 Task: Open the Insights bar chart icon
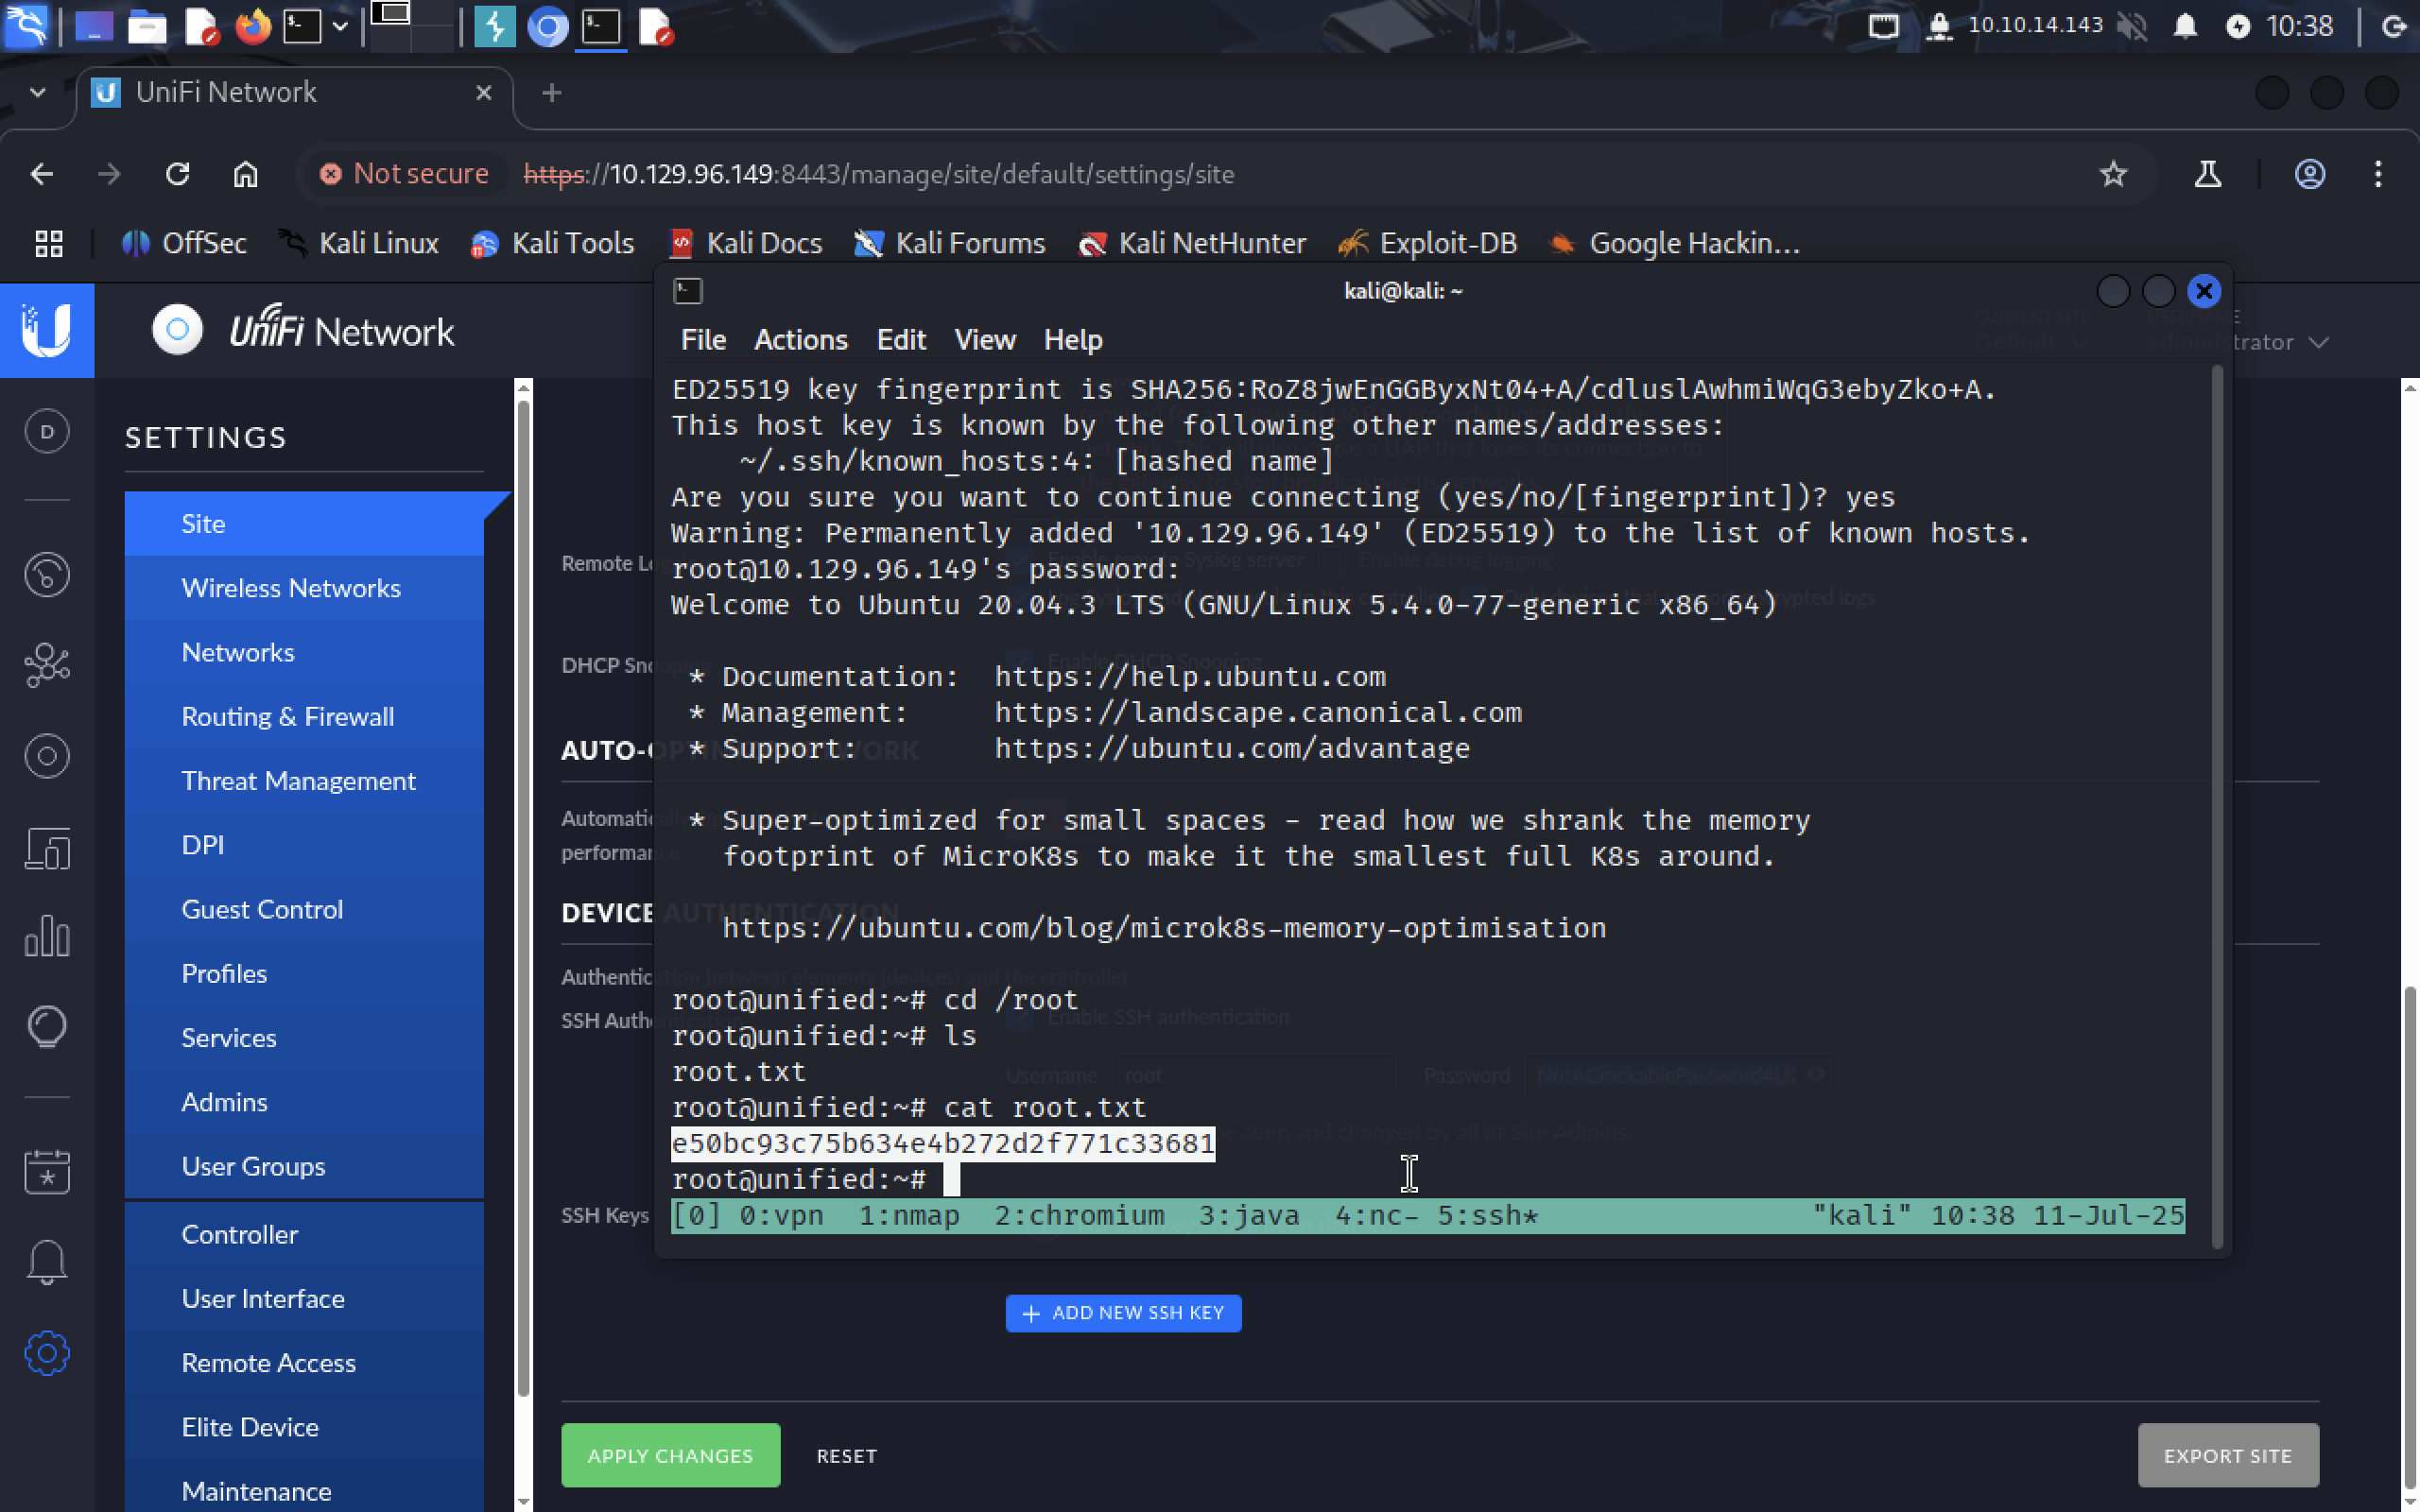coord(47,937)
